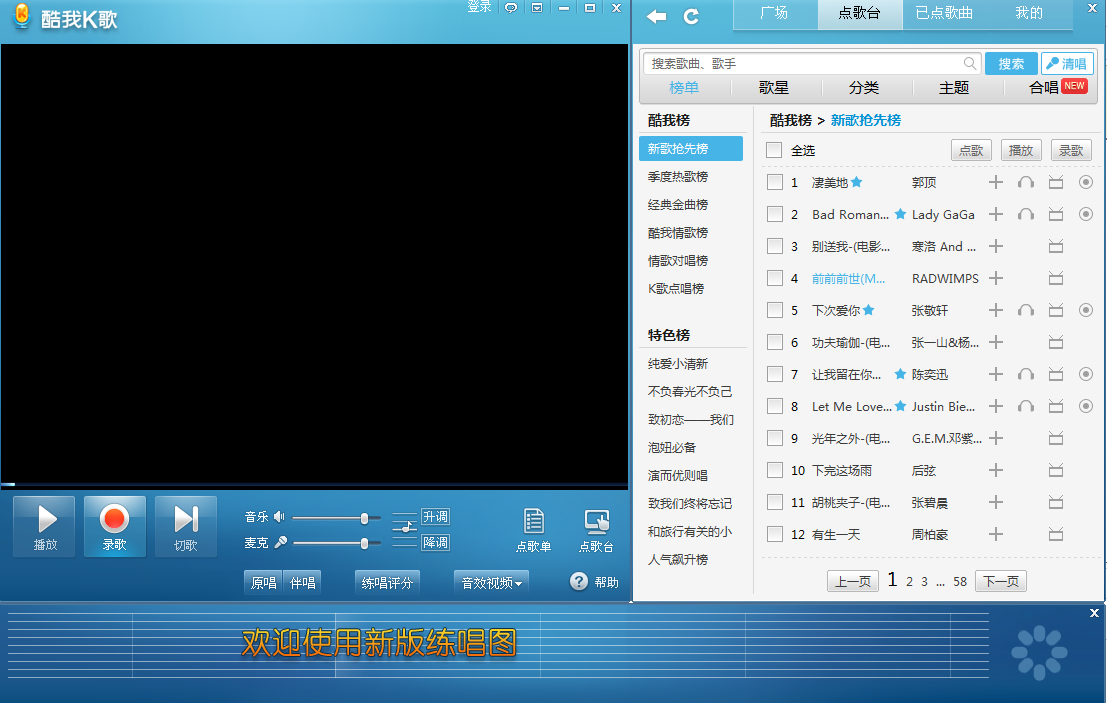Switch to the 歌星 tab
1107x703 pixels.
772,88
